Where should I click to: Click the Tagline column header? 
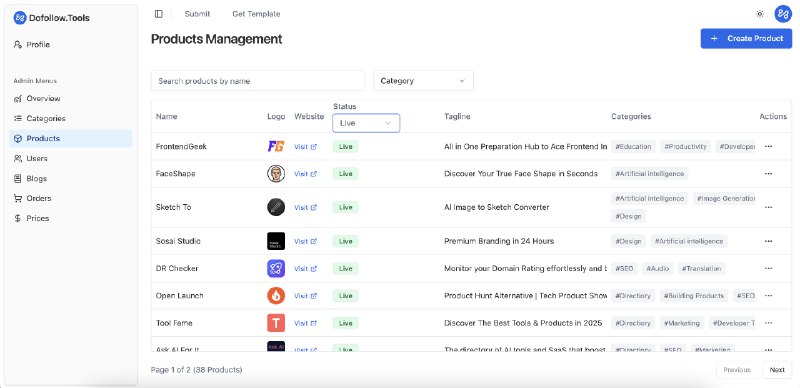[457, 116]
